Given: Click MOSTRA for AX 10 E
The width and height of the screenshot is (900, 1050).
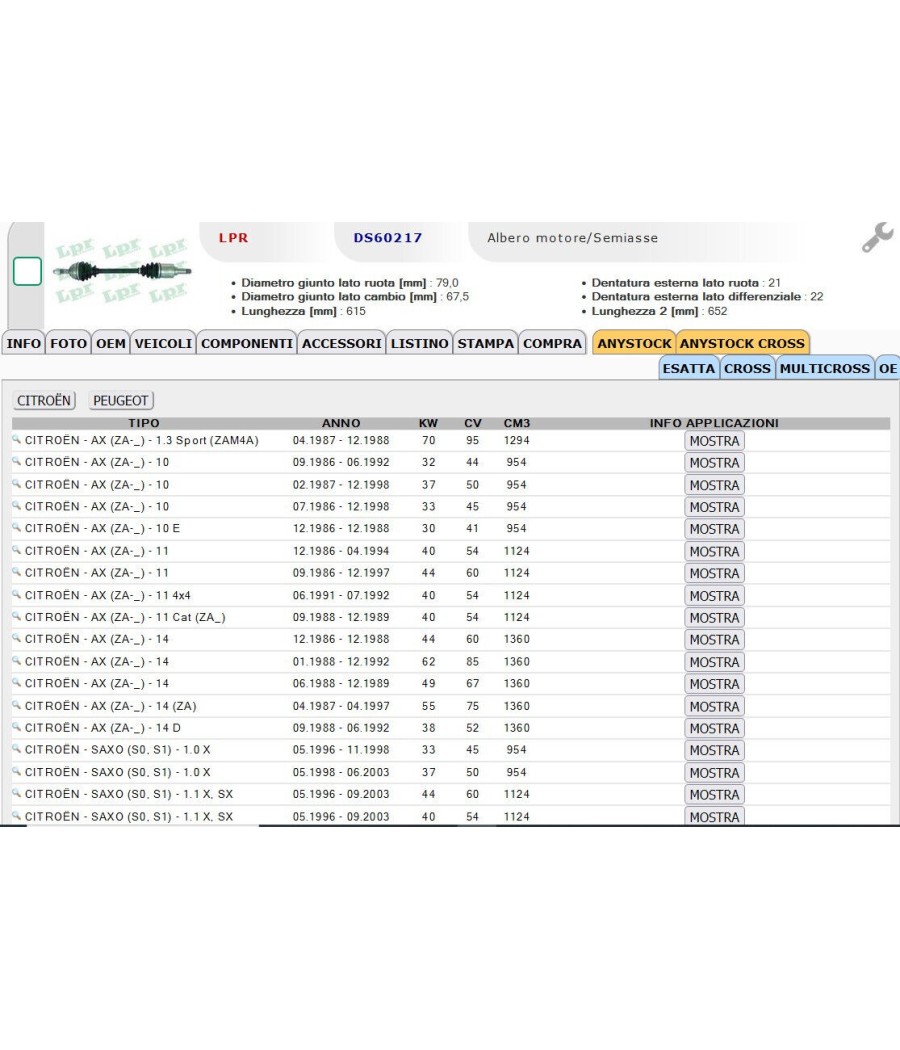Looking at the screenshot, I should click(715, 529).
